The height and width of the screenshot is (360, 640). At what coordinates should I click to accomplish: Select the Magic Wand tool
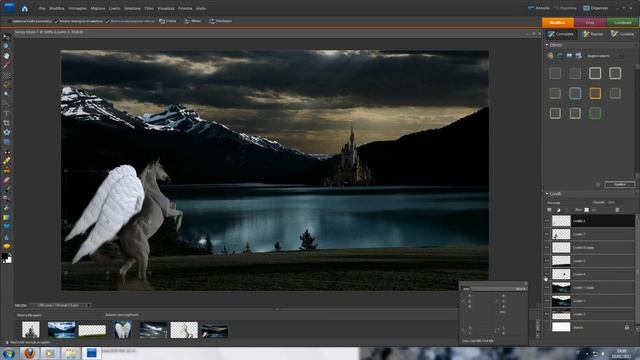coord(7,94)
